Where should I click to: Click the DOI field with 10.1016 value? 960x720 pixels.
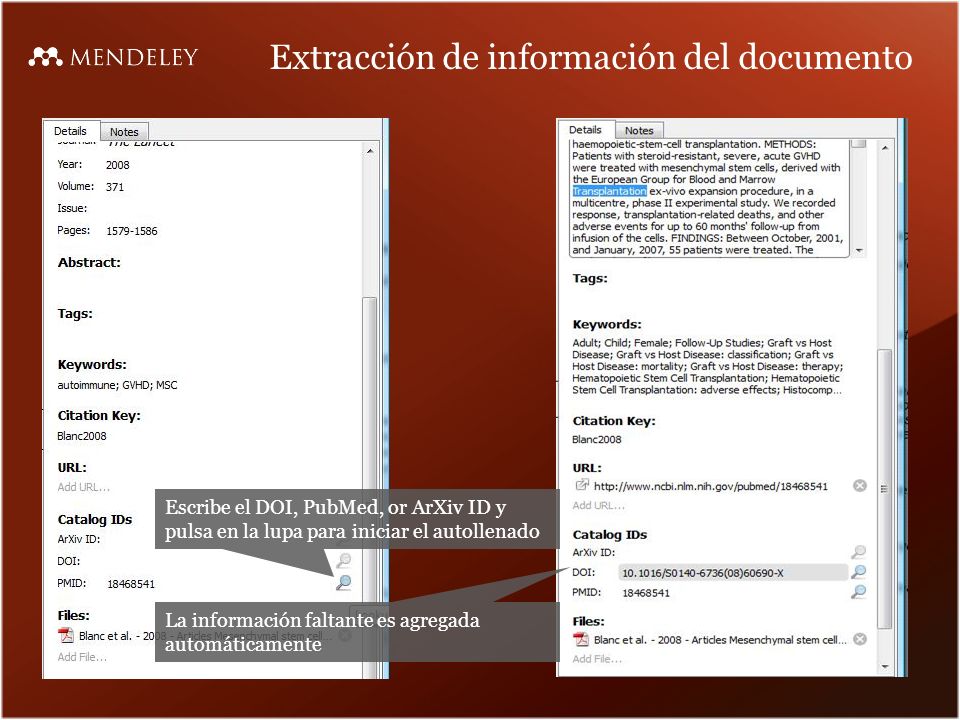733,573
